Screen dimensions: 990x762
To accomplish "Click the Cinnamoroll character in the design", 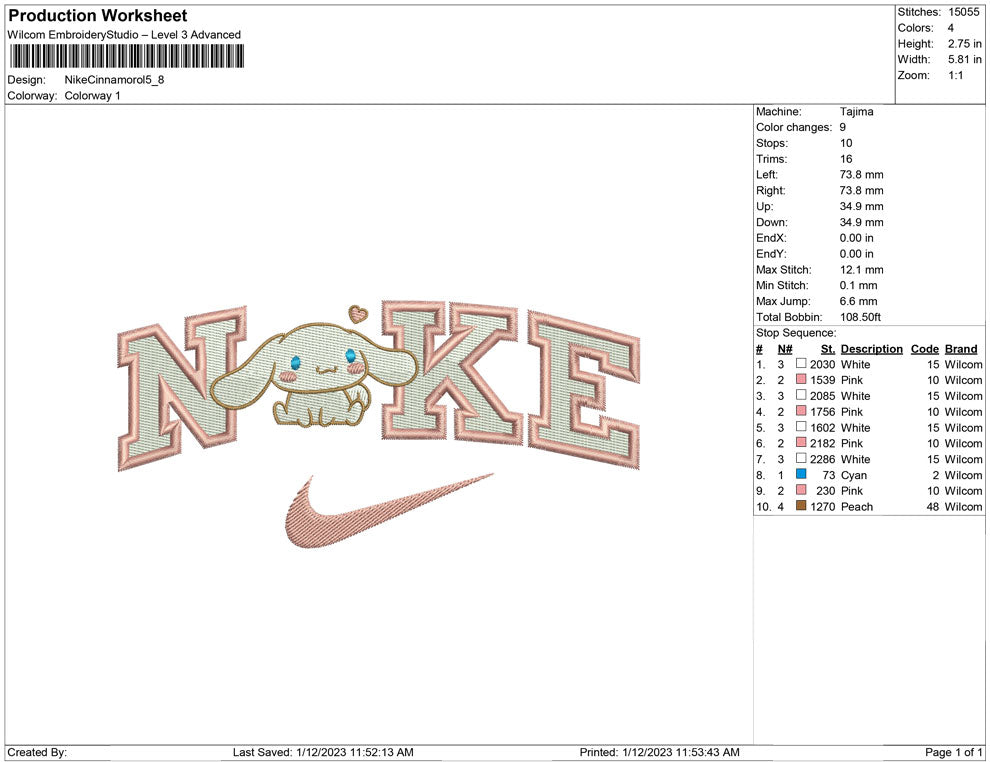I will coord(314,376).
